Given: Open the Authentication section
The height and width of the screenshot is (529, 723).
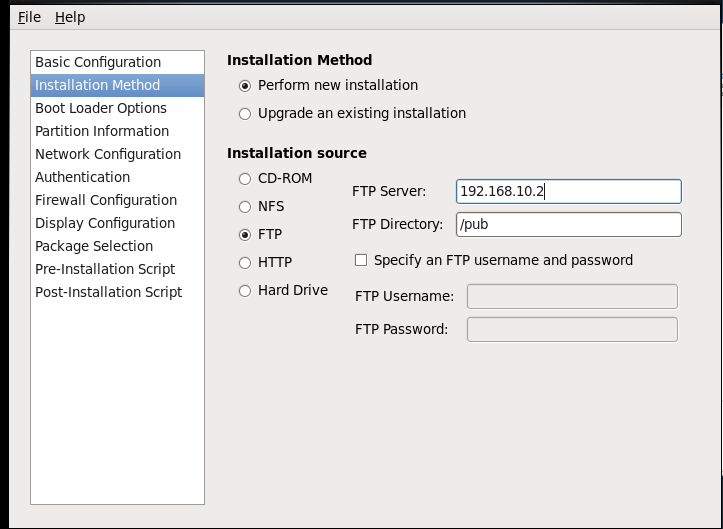Looking at the screenshot, I should [x=118, y=178].
